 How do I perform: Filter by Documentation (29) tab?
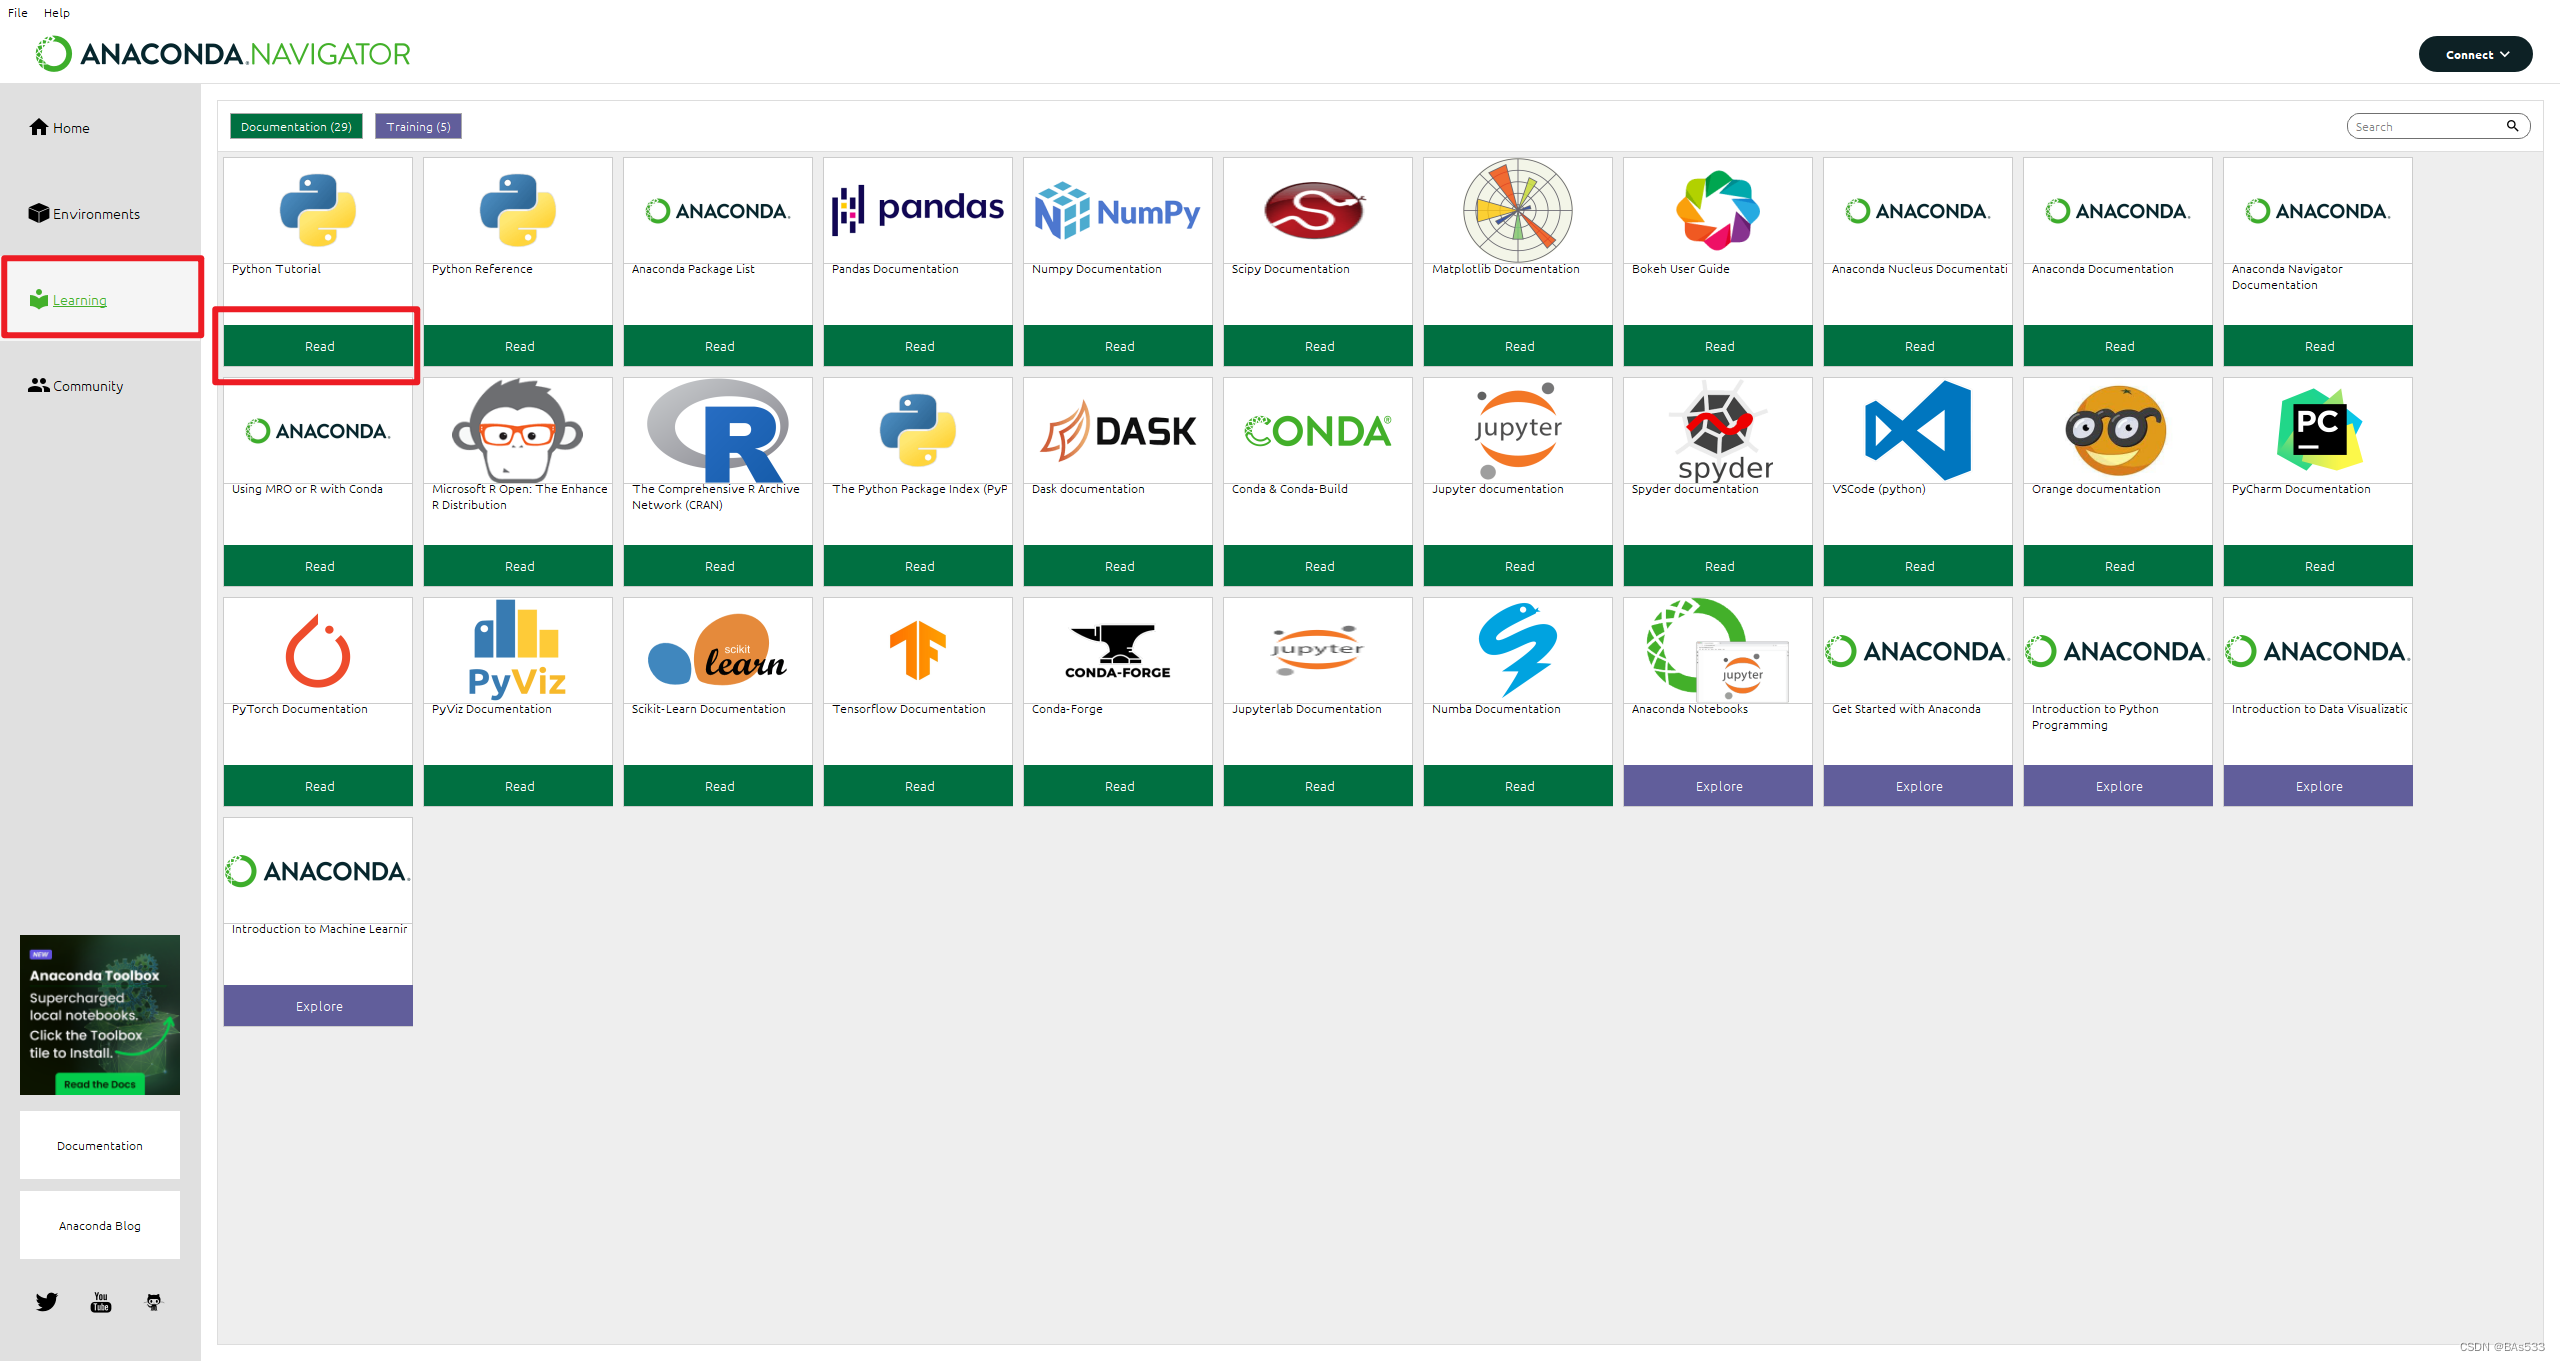(x=296, y=126)
